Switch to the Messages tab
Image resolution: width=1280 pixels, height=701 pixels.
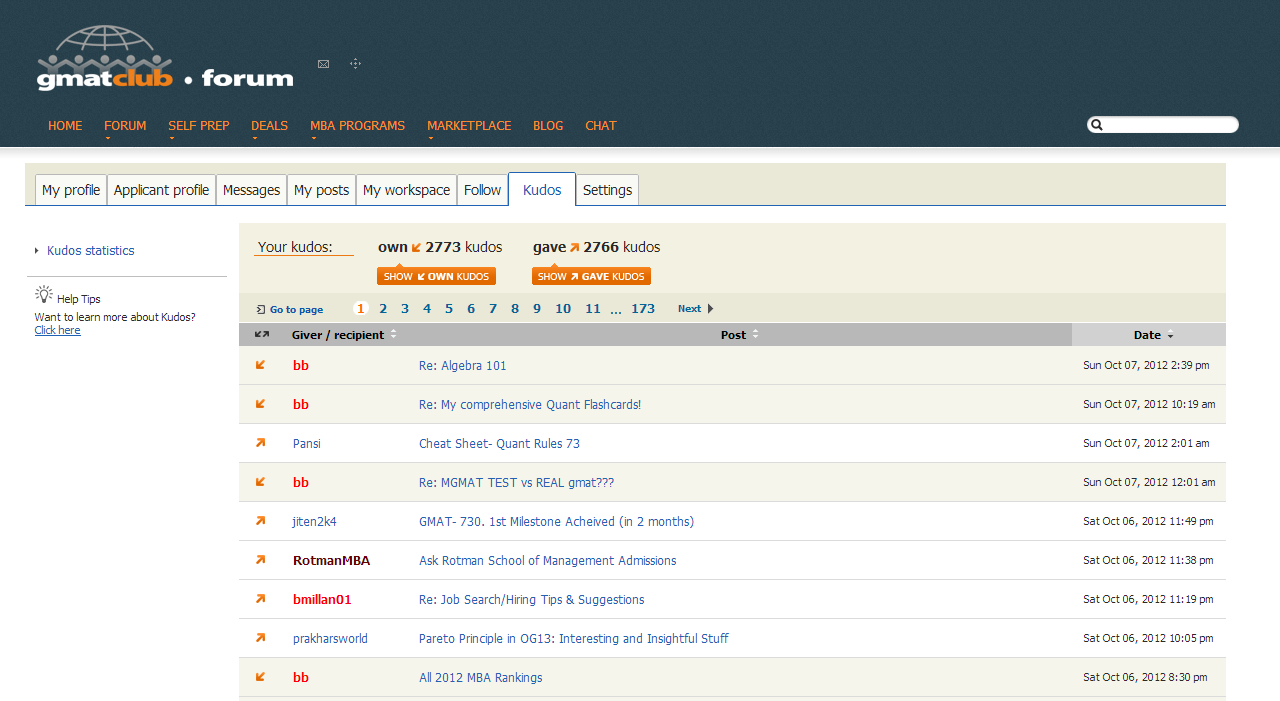251,190
